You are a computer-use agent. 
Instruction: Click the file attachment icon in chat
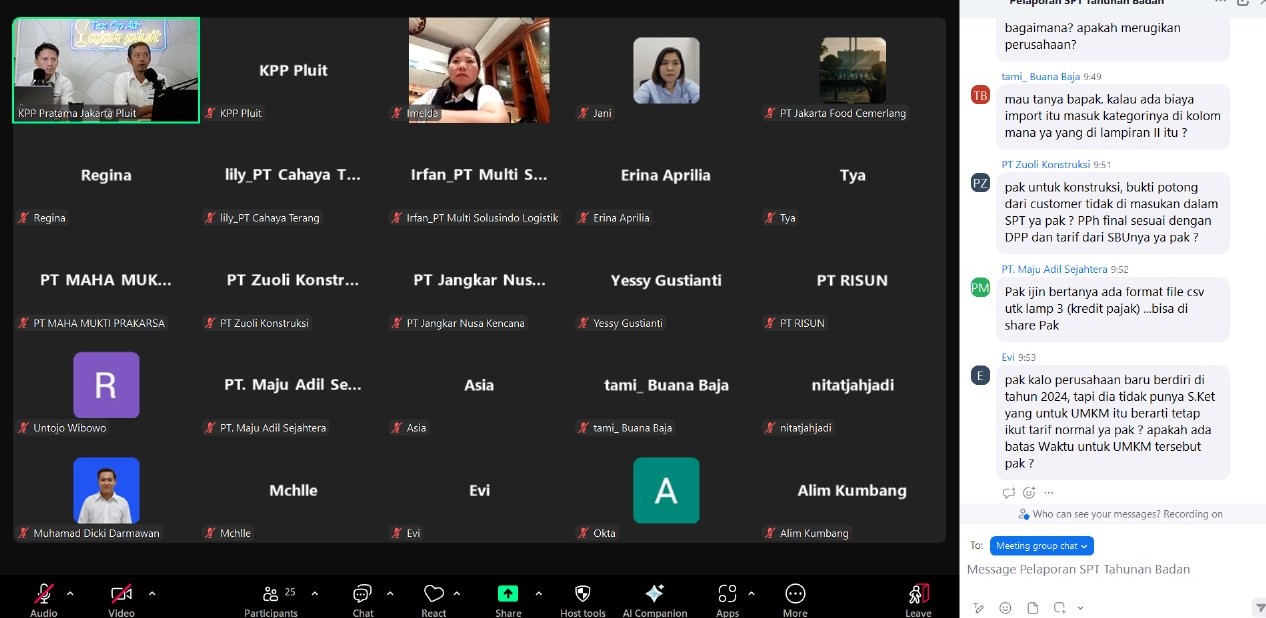coord(1032,607)
